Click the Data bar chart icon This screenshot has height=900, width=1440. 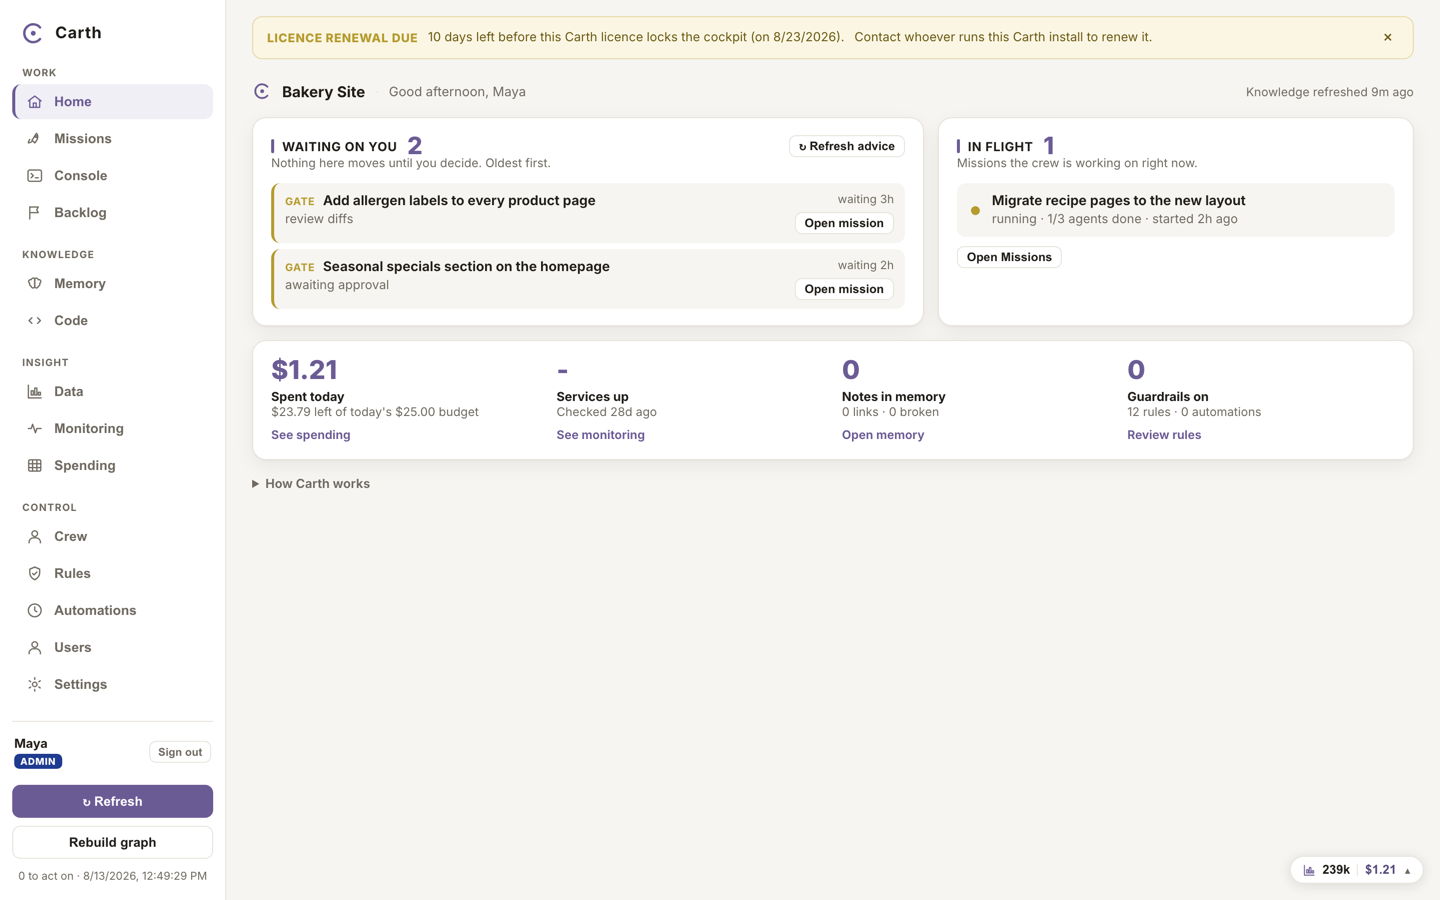pyautogui.click(x=35, y=392)
